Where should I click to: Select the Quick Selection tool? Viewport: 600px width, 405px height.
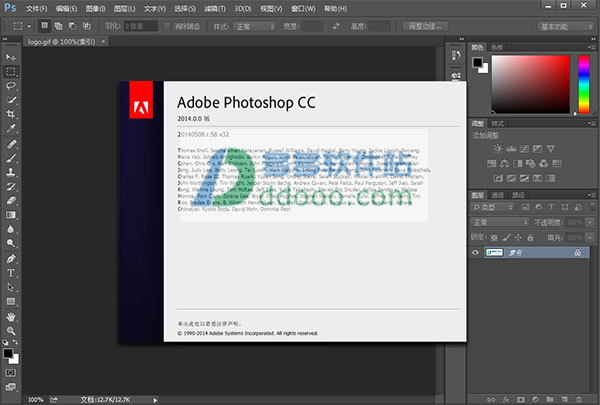click(11, 100)
